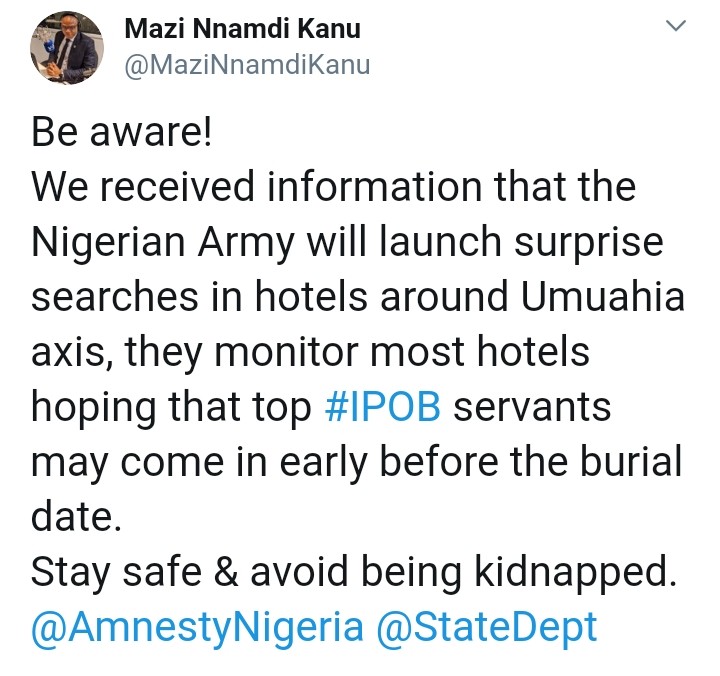
Task: Open the @StateDept mention
Action: 487,627
